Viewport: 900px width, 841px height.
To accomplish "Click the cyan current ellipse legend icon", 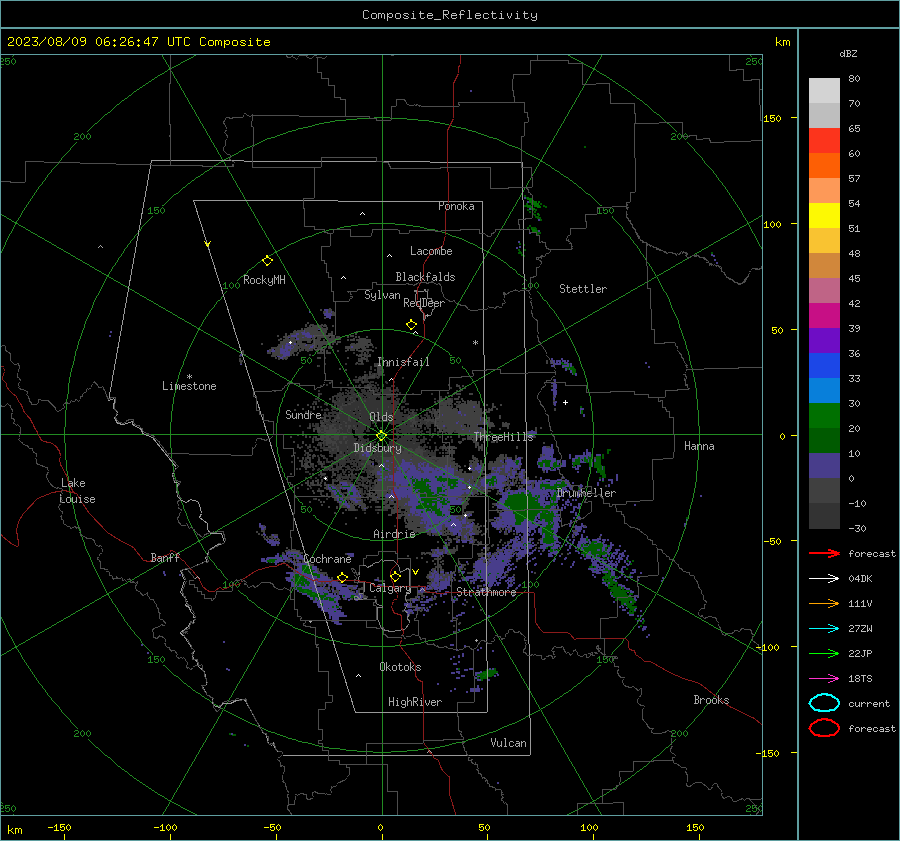I will point(824,703).
